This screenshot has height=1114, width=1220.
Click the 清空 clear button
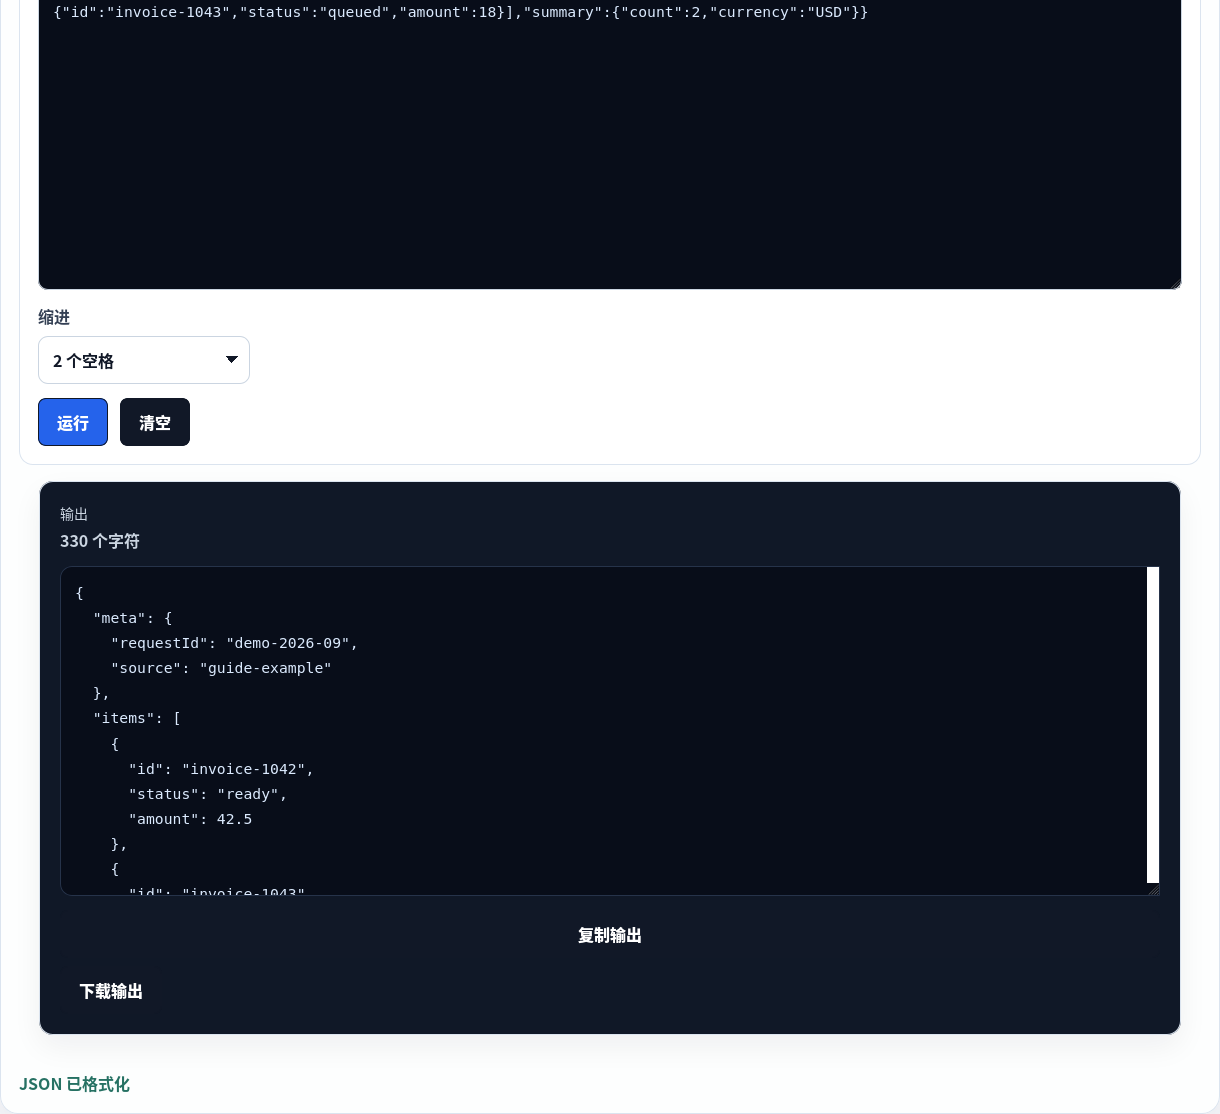[155, 422]
